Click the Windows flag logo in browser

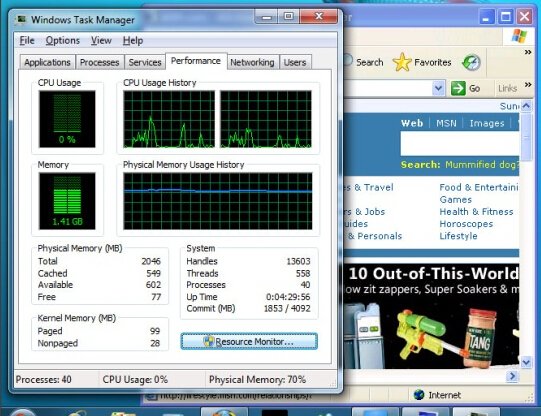(520, 36)
